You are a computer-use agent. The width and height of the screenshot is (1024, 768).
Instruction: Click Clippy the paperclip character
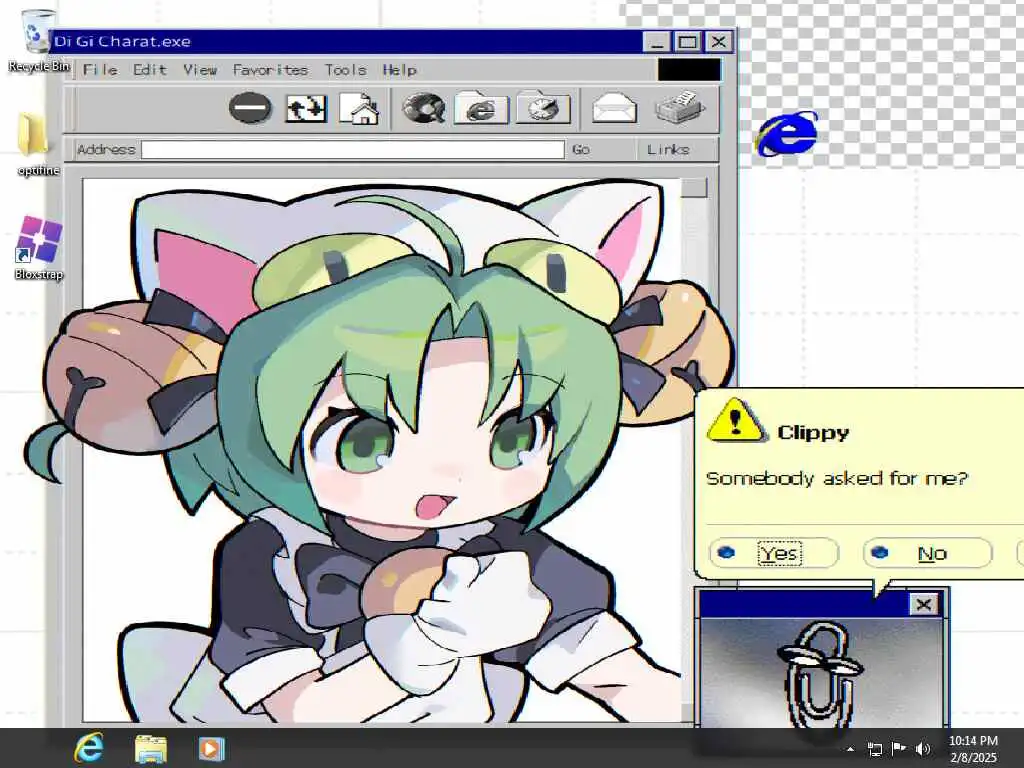pos(819,675)
